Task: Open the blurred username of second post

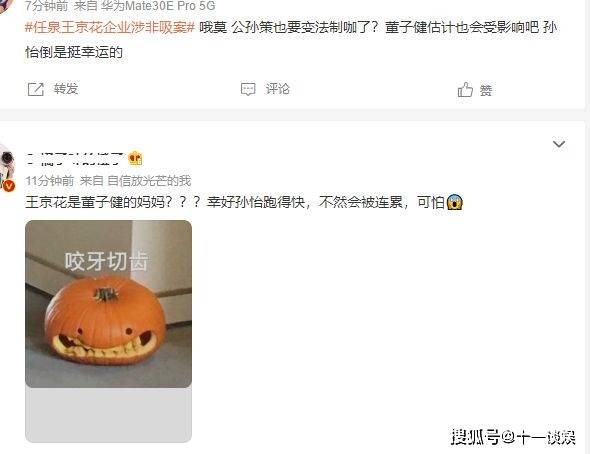Action: [x=75, y=158]
